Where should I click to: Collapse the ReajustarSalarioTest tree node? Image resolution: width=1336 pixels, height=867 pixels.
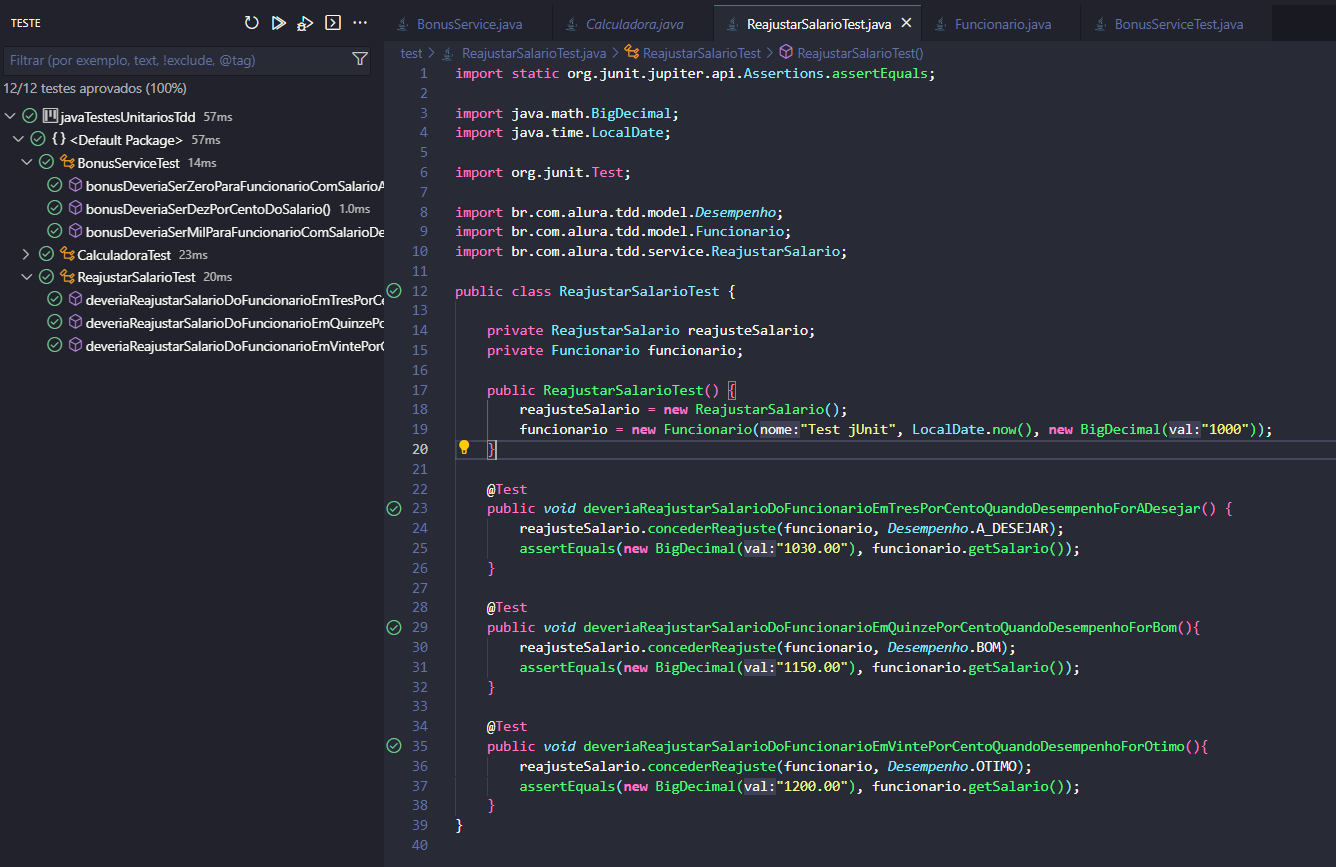pos(26,277)
